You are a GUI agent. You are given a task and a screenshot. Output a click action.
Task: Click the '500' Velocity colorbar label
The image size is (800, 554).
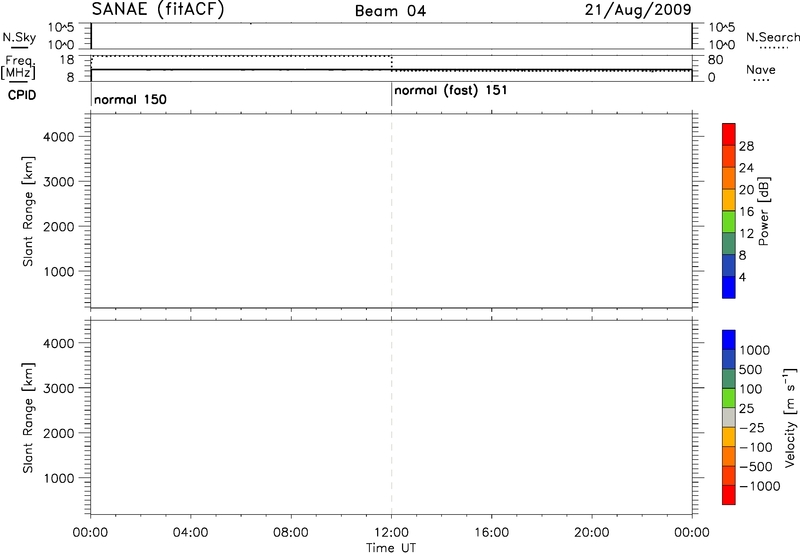click(750, 370)
